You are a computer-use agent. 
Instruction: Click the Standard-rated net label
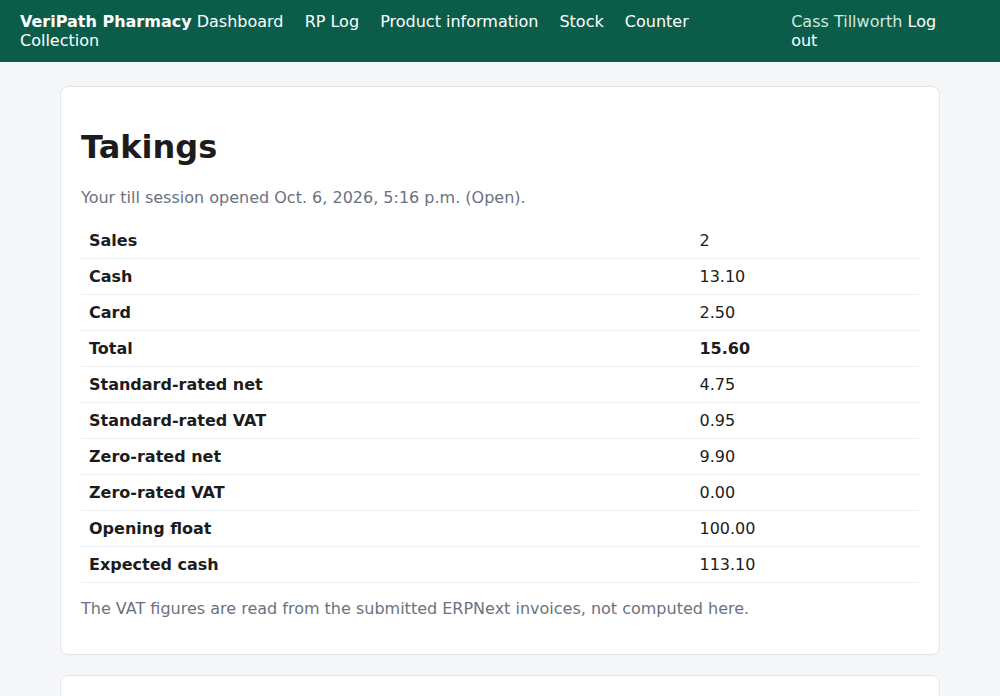175,384
